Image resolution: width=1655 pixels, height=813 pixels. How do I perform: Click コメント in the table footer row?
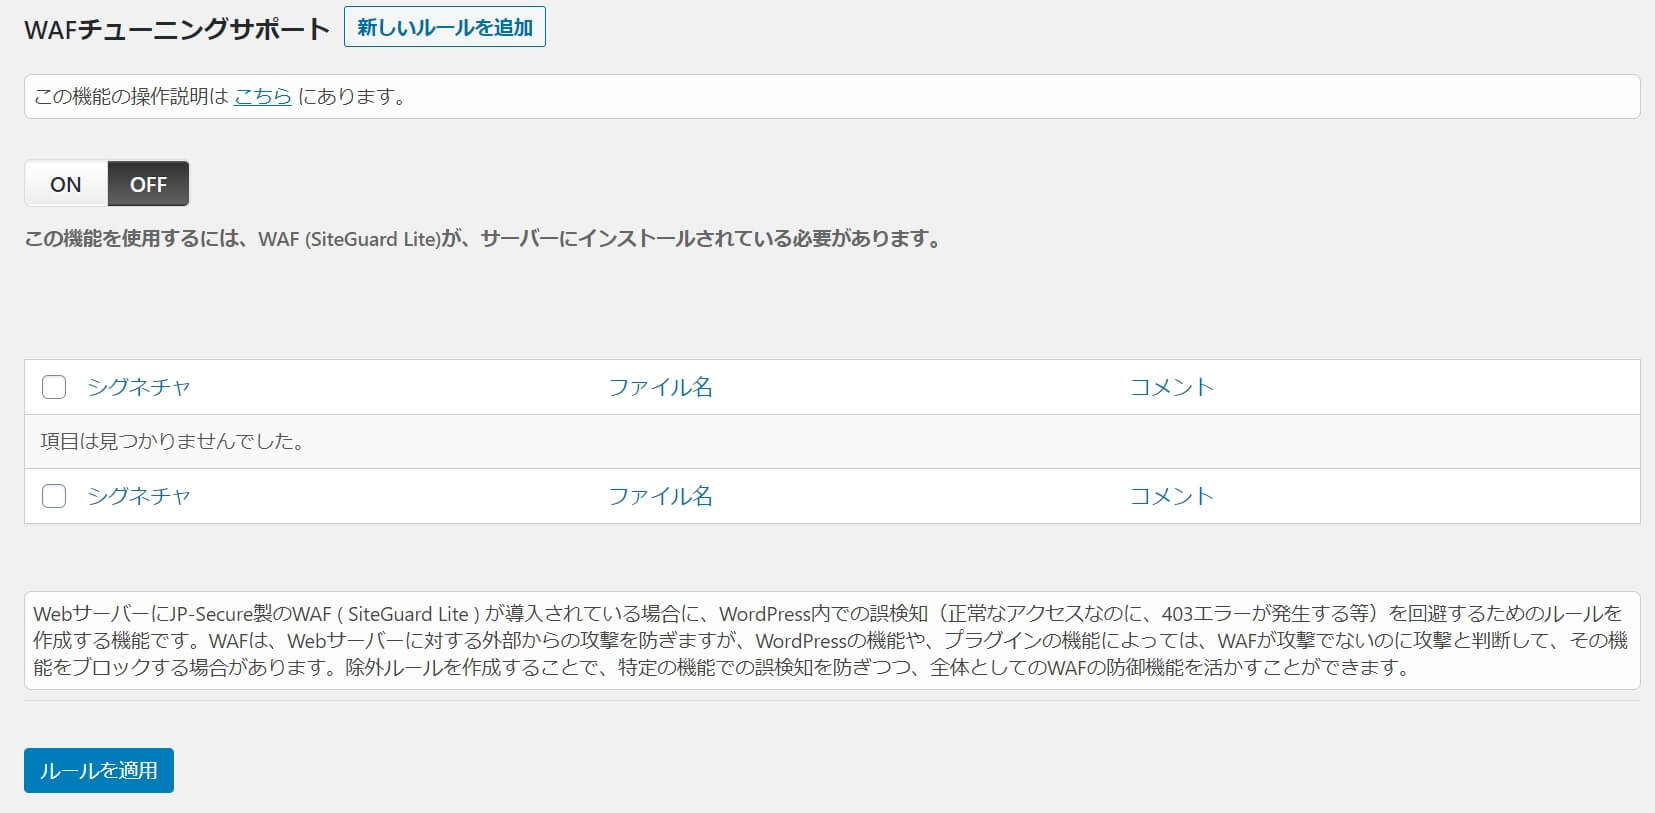coord(1171,496)
